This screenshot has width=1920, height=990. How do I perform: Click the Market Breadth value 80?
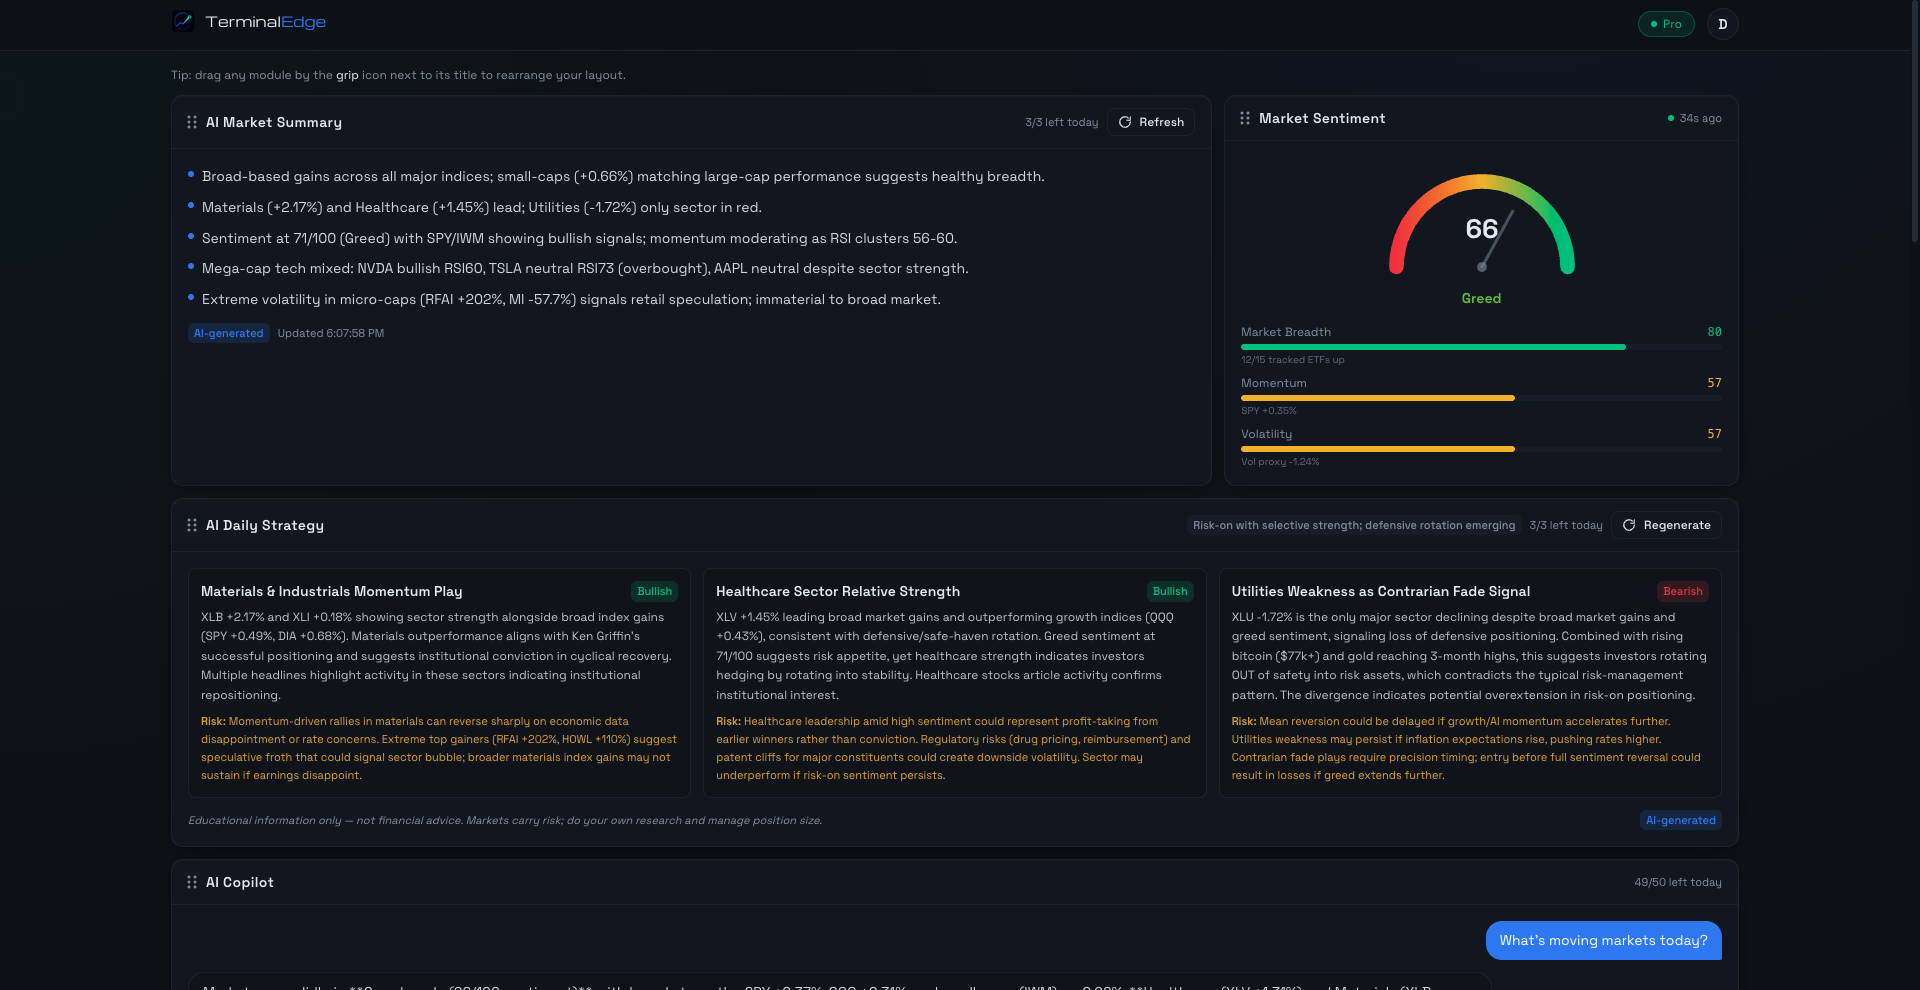click(1714, 332)
